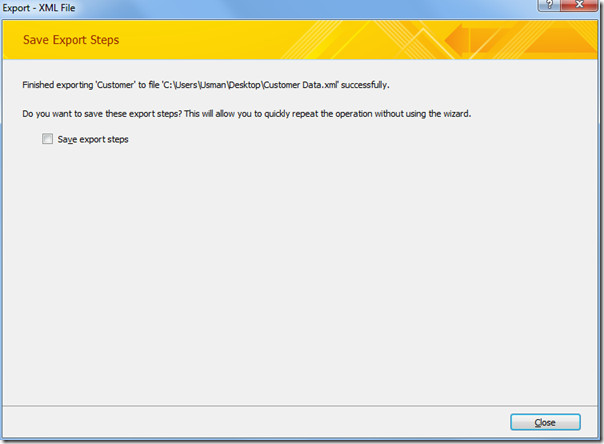Close the dialog with the X button
This screenshot has height=444, width=604.
point(579,5)
